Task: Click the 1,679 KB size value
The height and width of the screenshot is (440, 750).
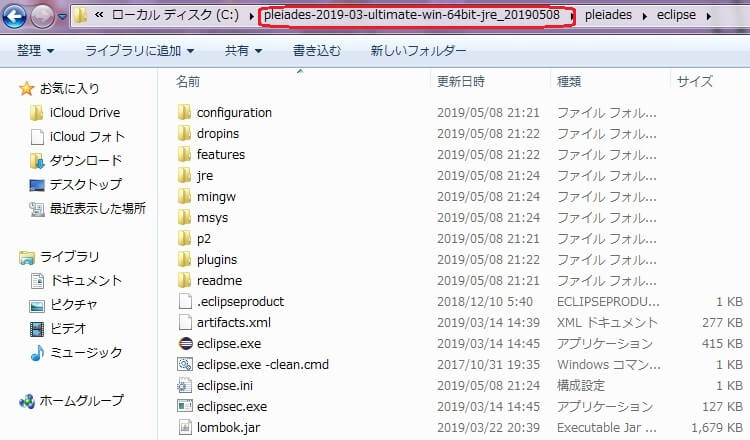Action: point(717,428)
